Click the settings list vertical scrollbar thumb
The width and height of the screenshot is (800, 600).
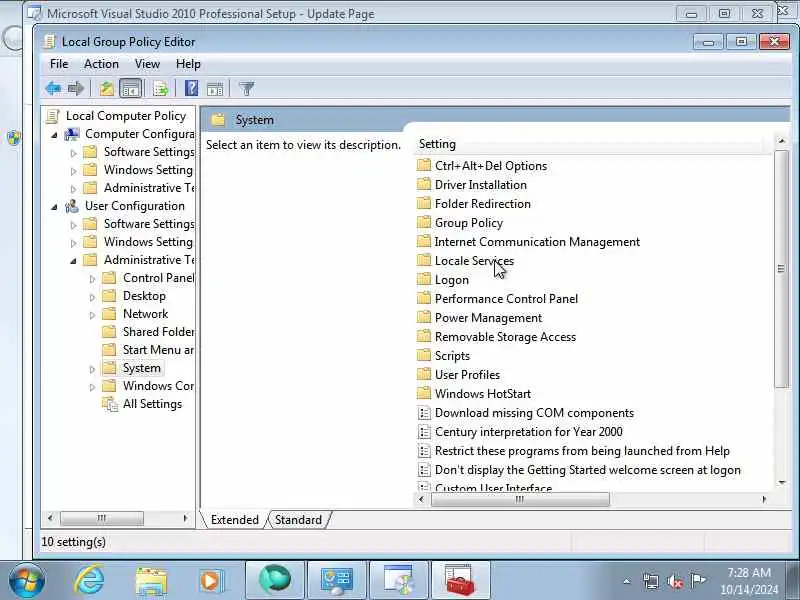tap(781, 269)
